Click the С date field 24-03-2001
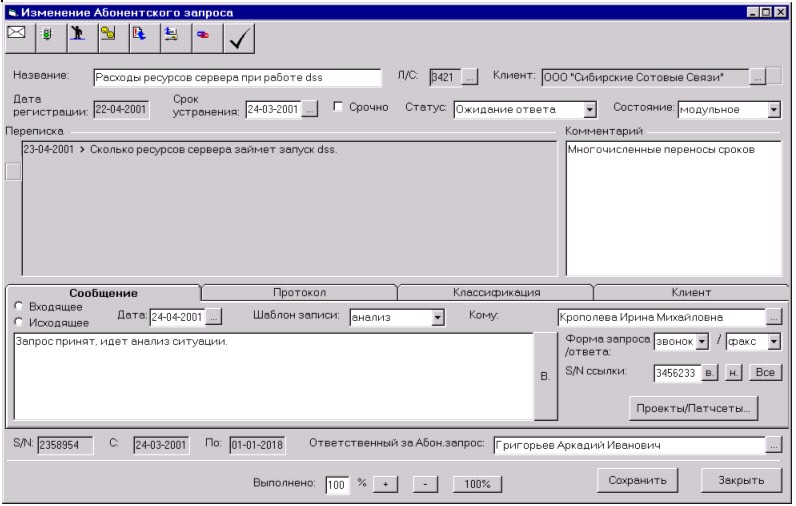Viewport: 796px width, 506px height. (161, 445)
